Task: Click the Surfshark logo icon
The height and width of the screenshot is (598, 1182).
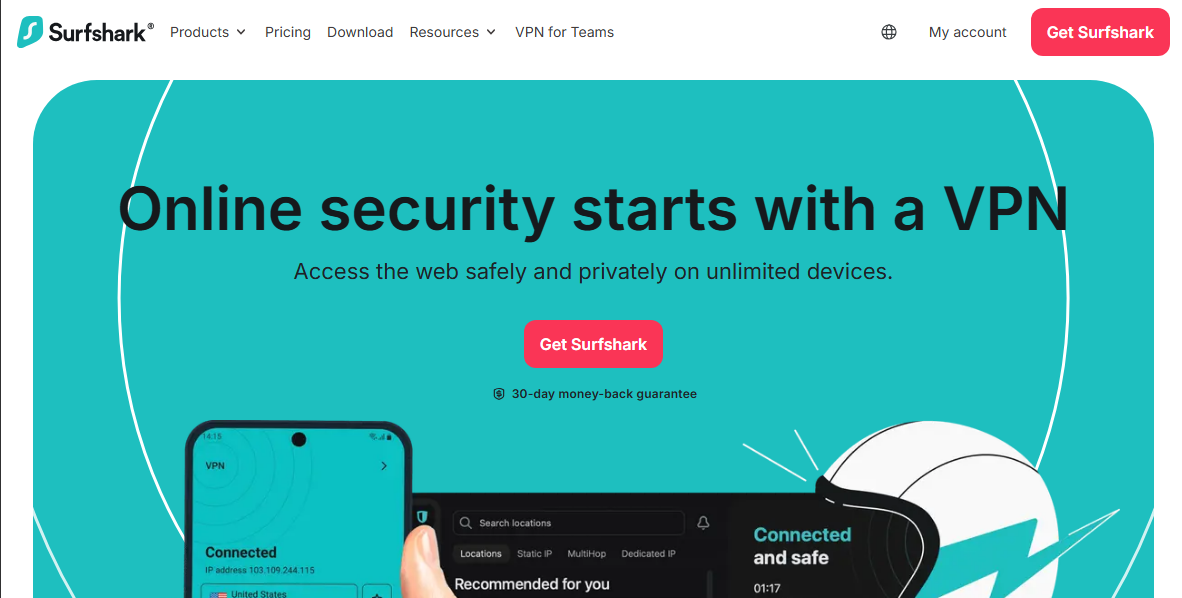Action: coord(30,32)
